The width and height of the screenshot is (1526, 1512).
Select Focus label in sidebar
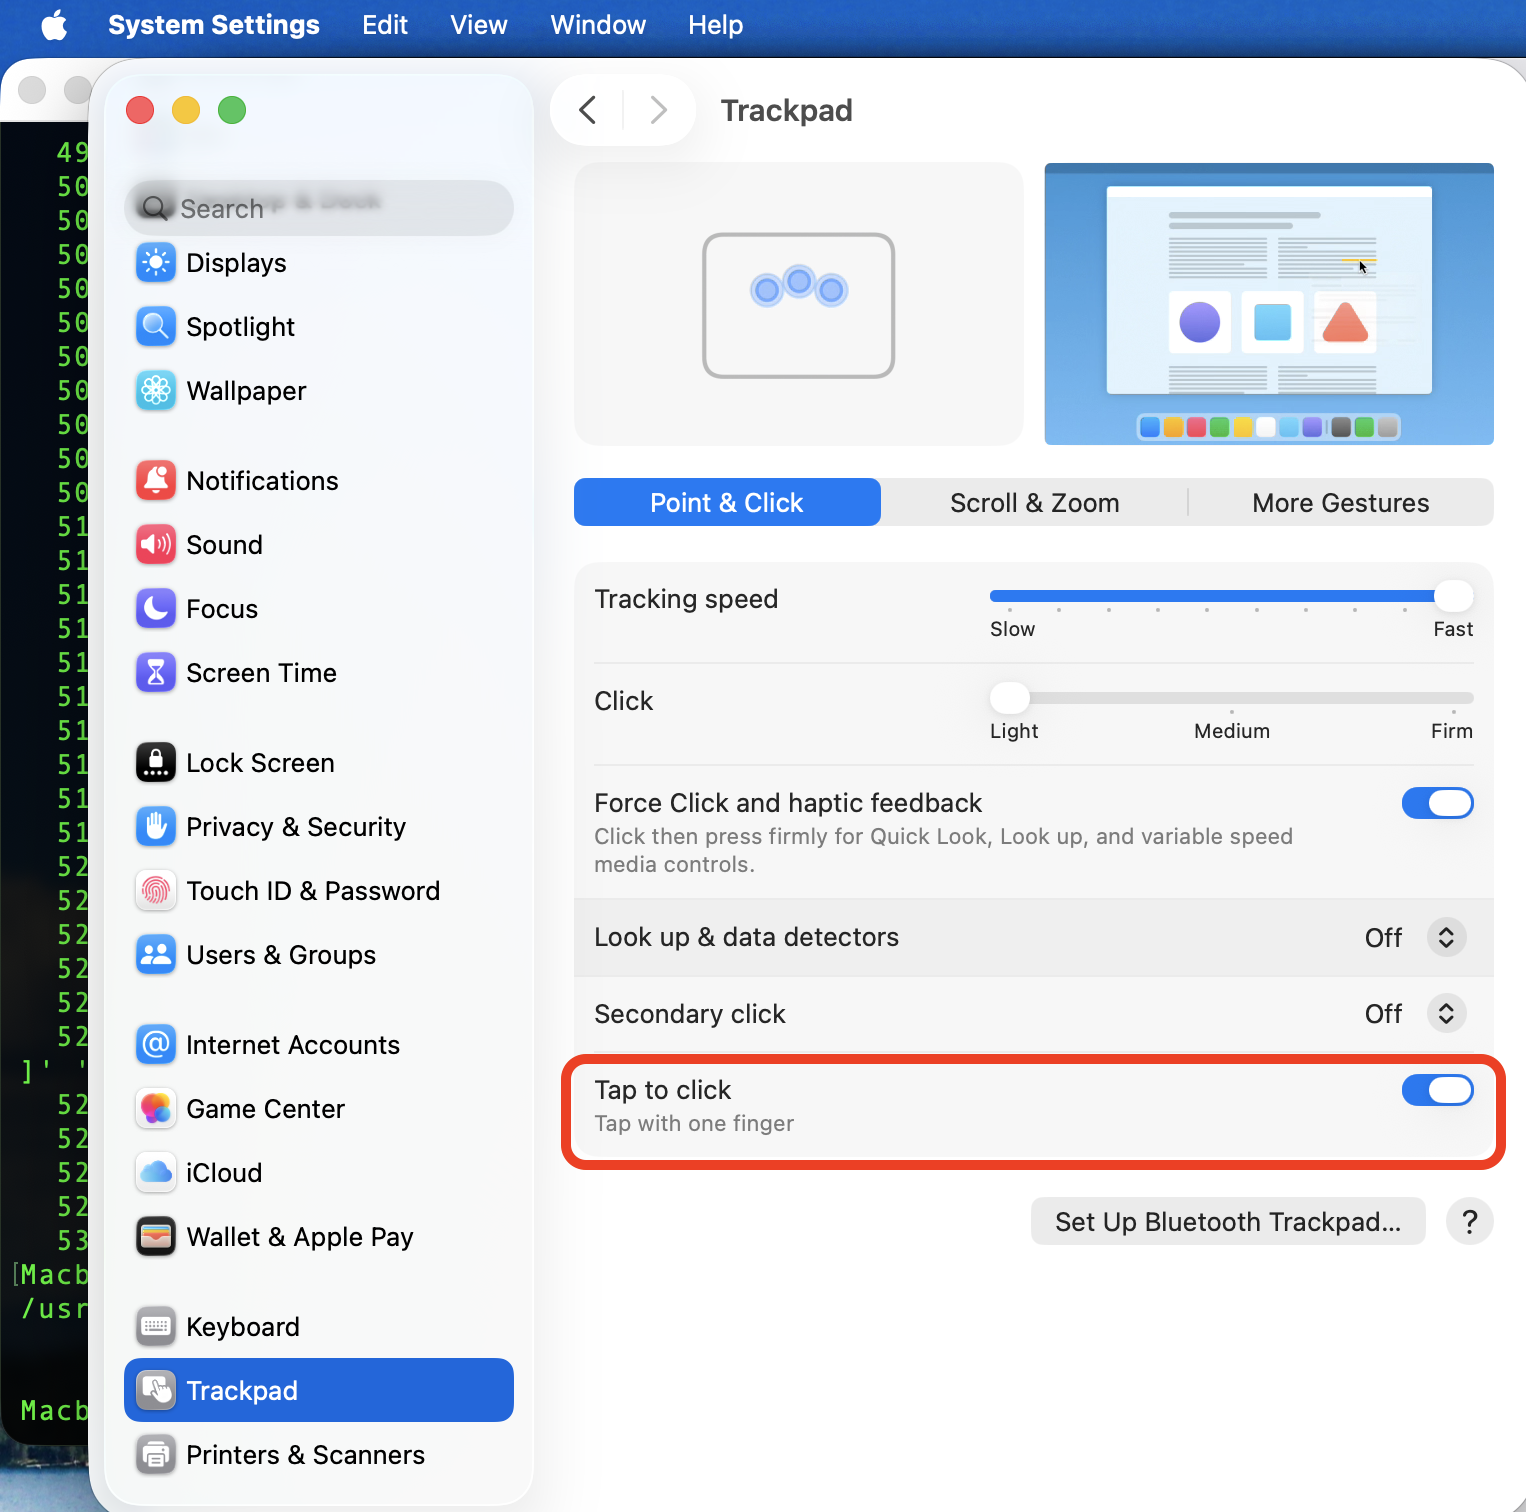click(x=222, y=609)
